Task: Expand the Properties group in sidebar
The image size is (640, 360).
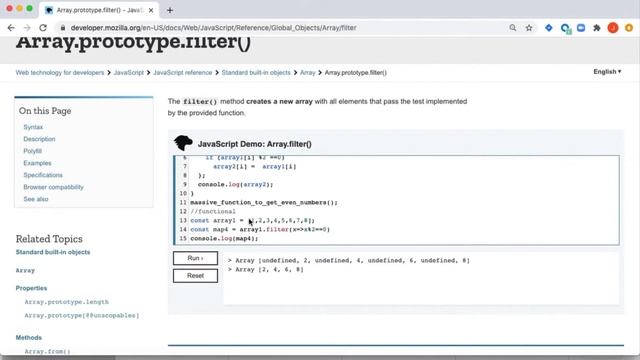Action: pyautogui.click(x=31, y=288)
